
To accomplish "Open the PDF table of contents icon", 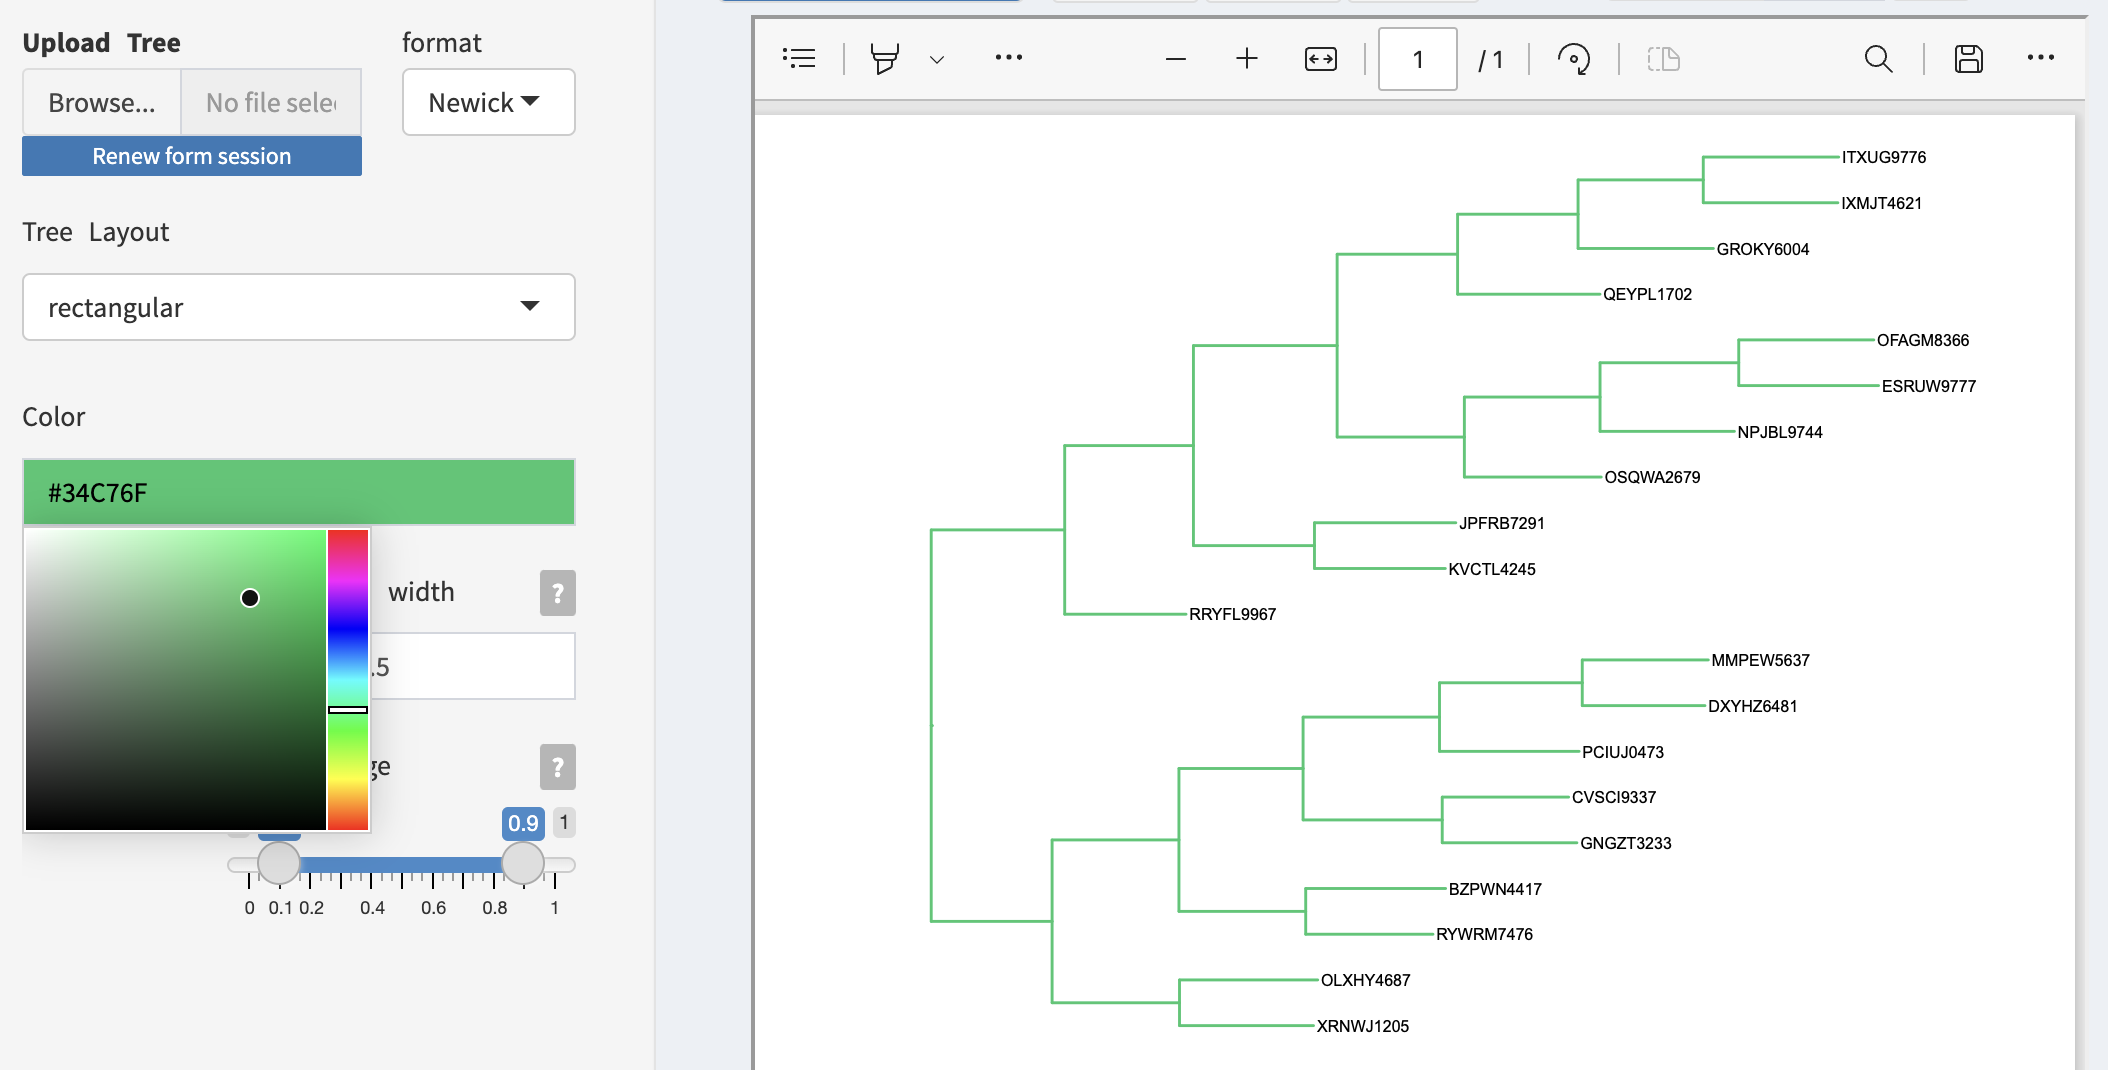I will 799,59.
